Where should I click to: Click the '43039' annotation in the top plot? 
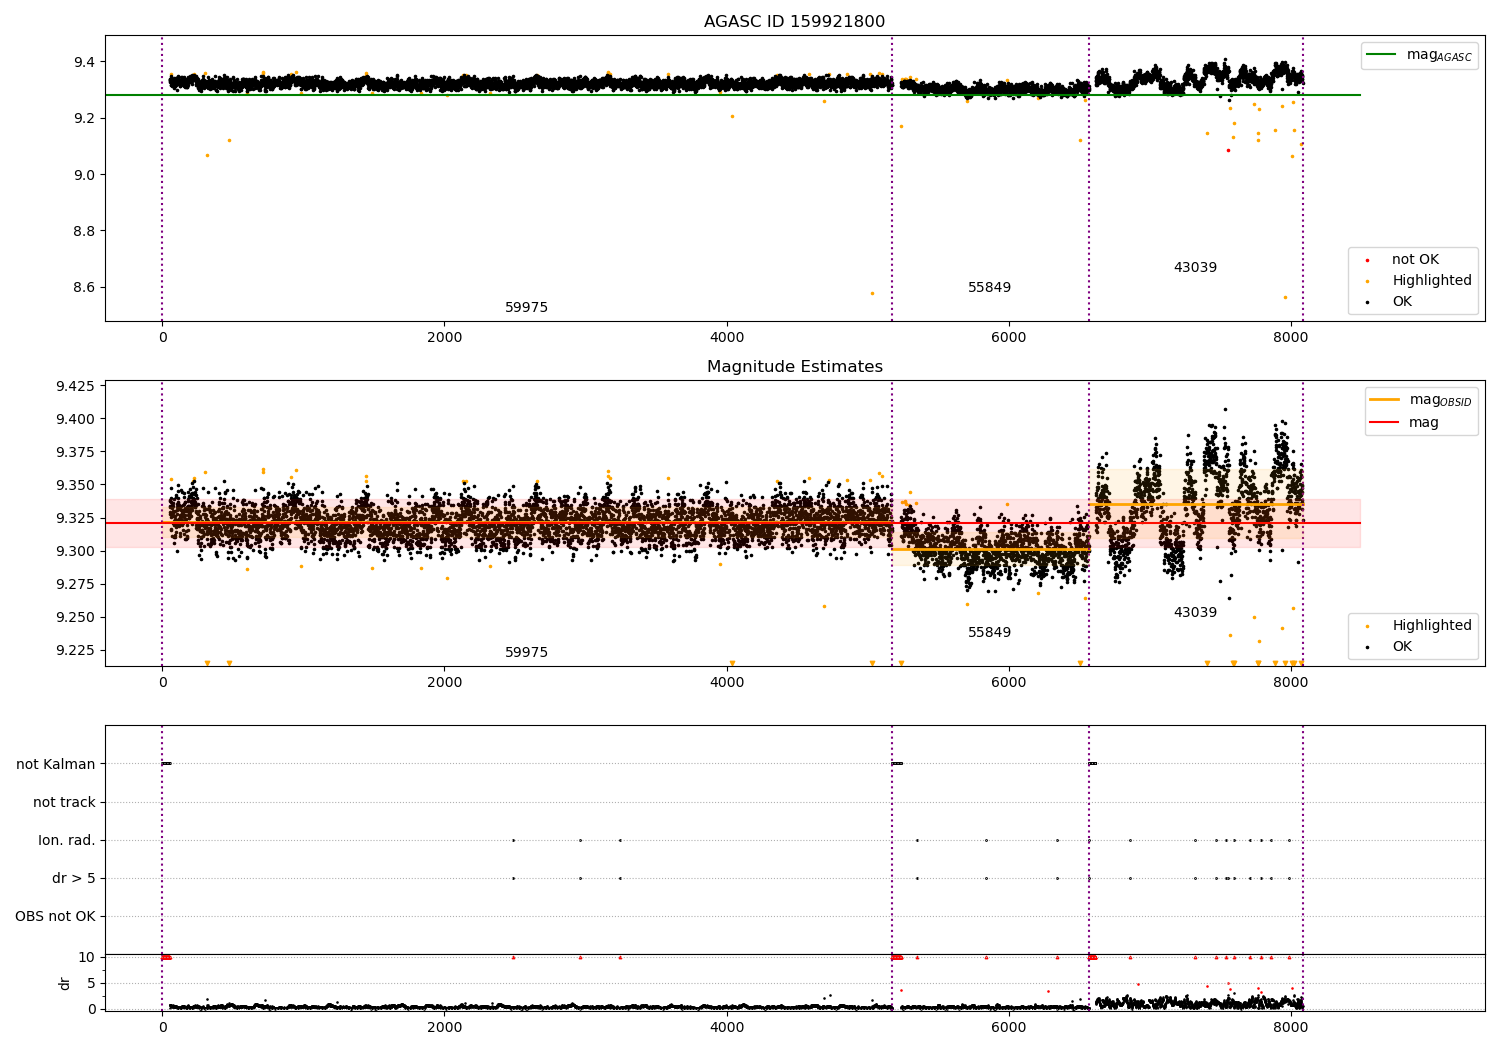point(1195,268)
